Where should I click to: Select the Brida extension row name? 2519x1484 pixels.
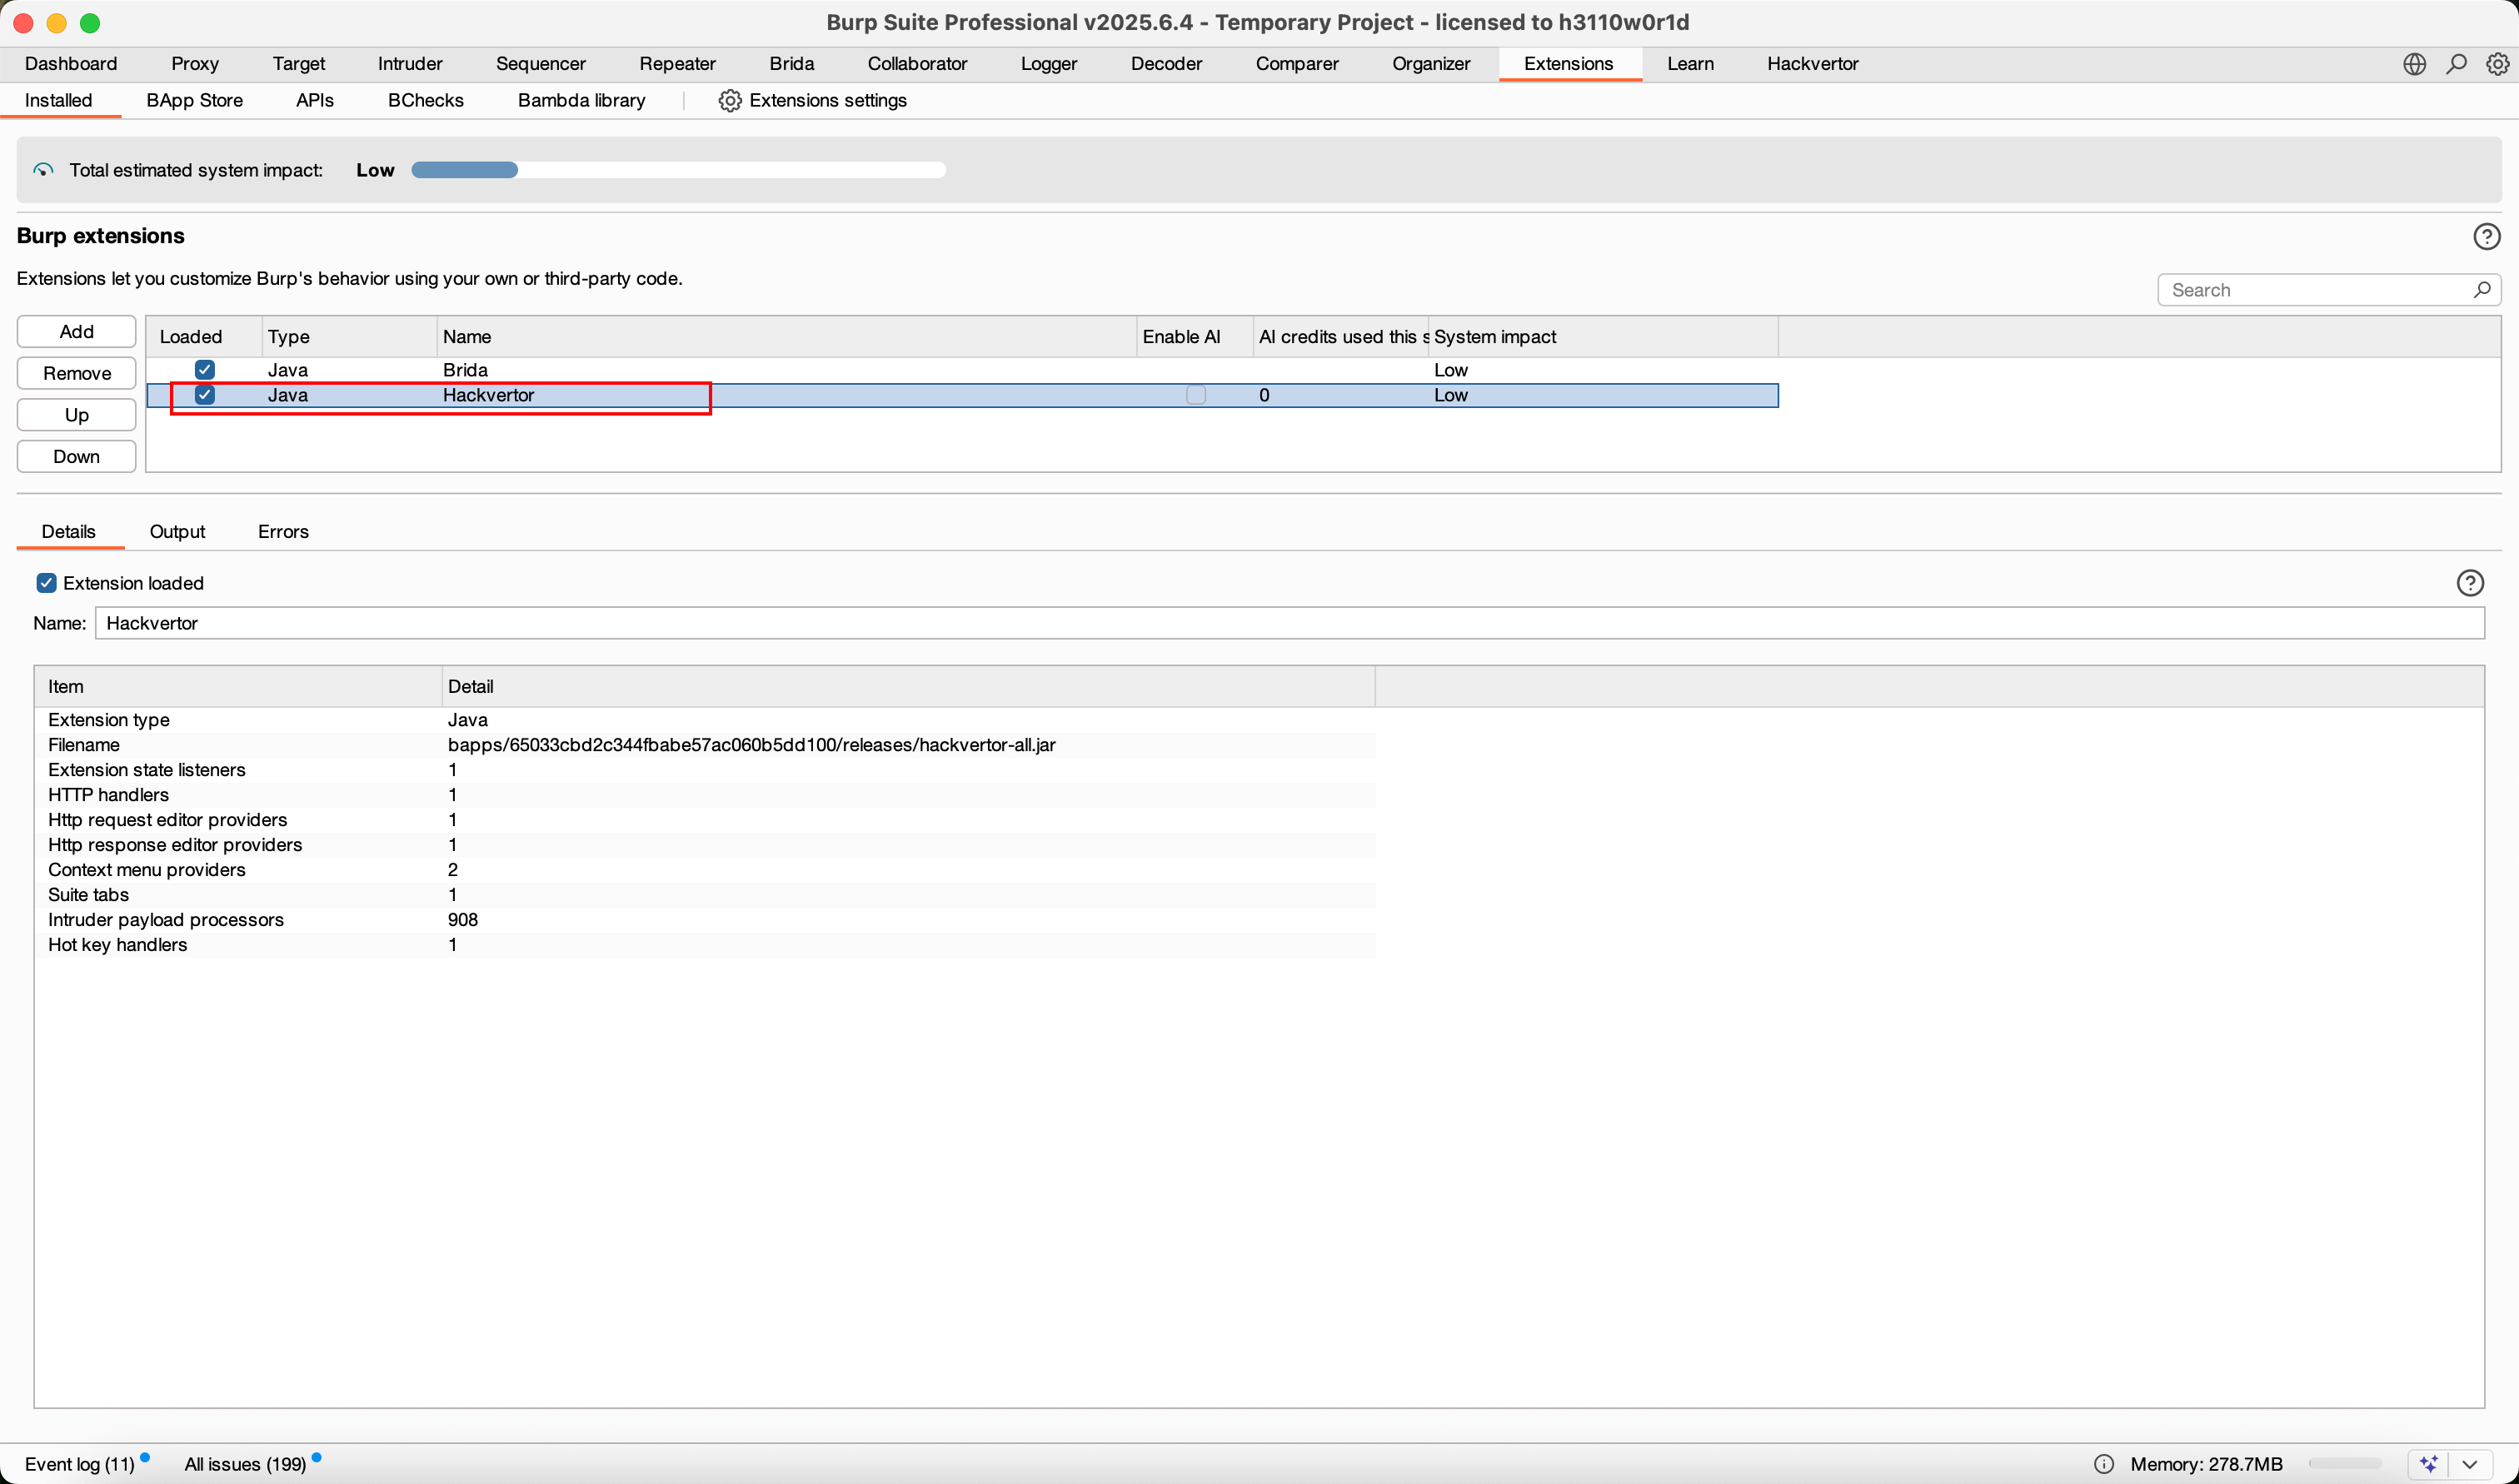[465, 370]
